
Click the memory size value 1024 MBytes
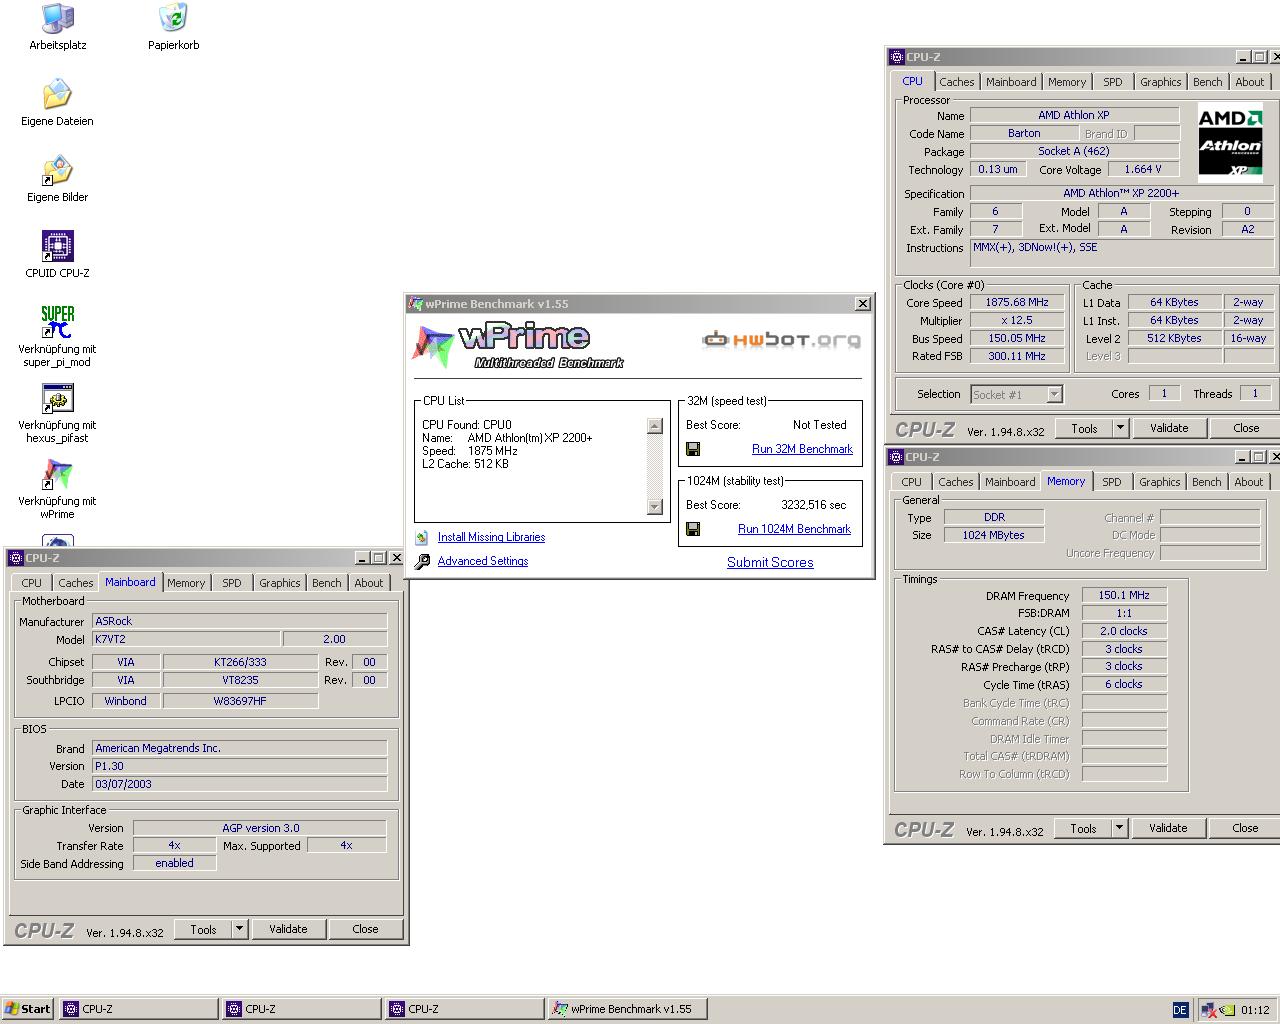tap(994, 535)
